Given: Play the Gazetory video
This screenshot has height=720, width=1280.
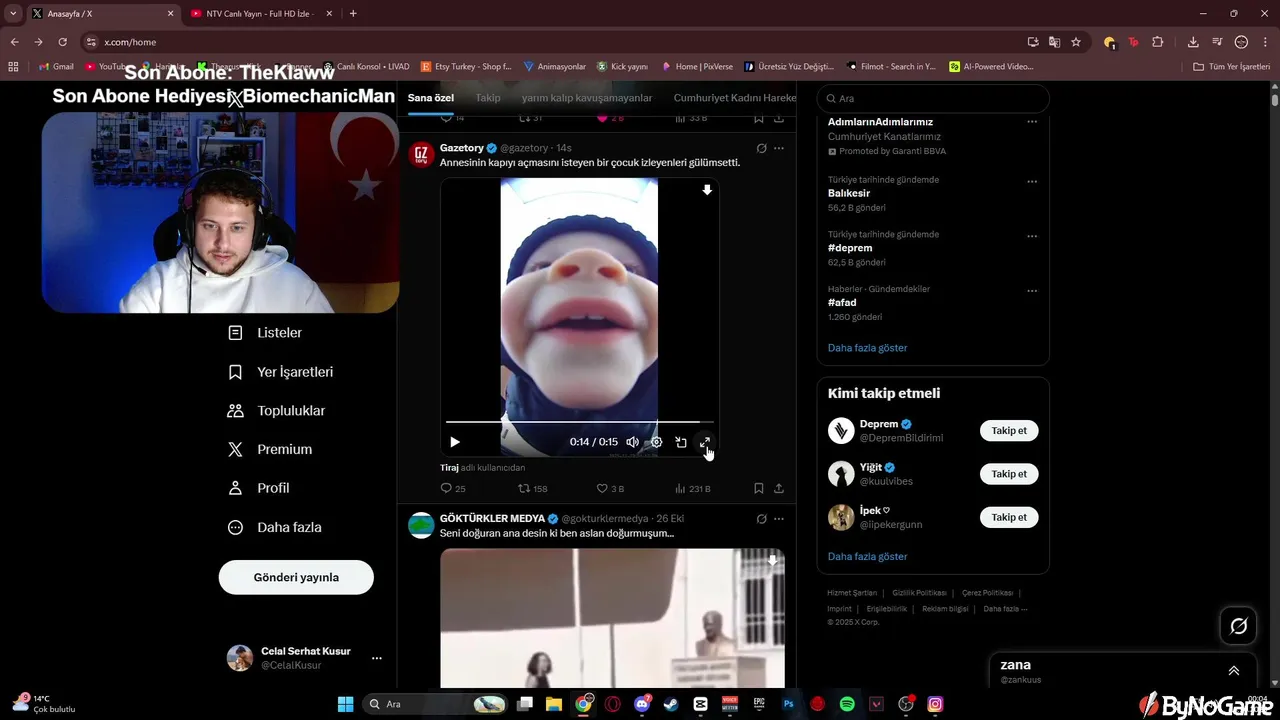Looking at the screenshot, I should 455,442.
